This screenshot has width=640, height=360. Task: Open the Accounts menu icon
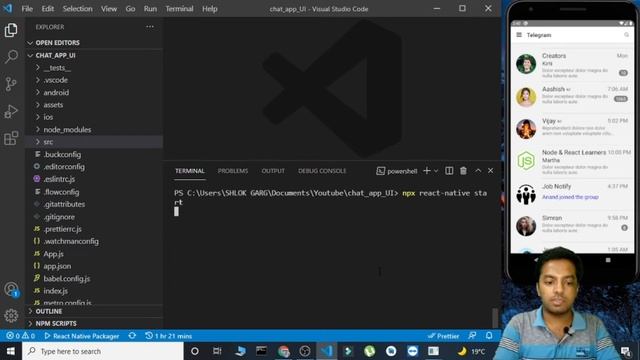click(x=11, y=289)
